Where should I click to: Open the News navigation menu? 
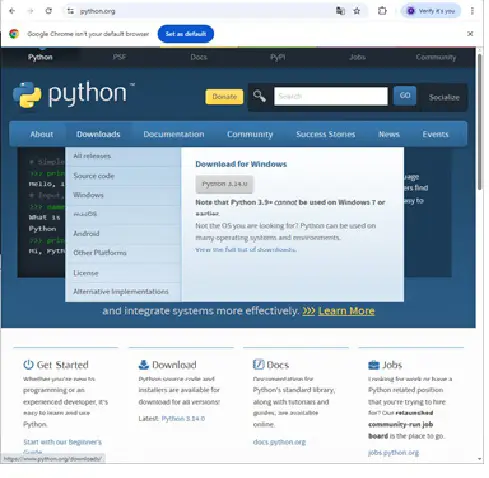pos(389,134)
